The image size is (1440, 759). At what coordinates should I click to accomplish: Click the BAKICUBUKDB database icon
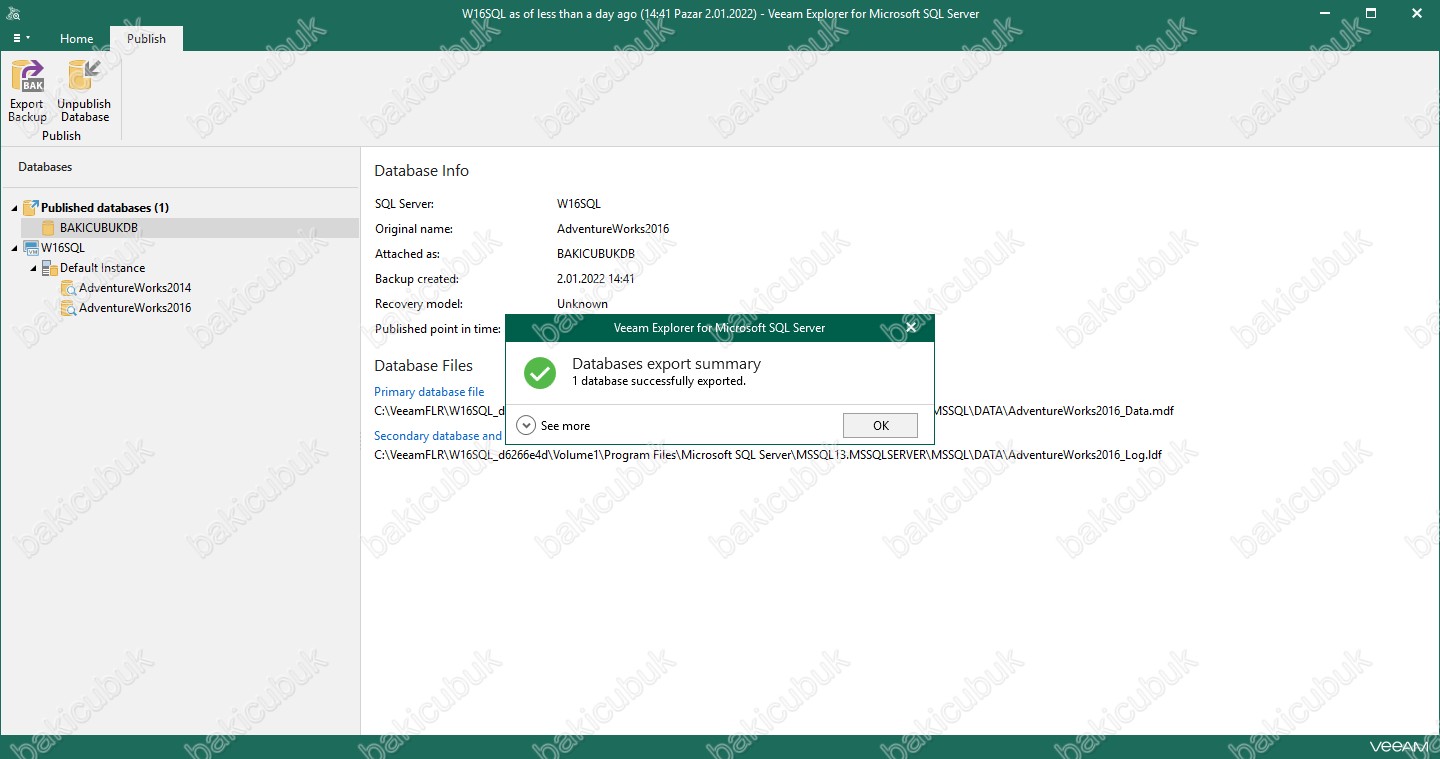click(49, 228)
